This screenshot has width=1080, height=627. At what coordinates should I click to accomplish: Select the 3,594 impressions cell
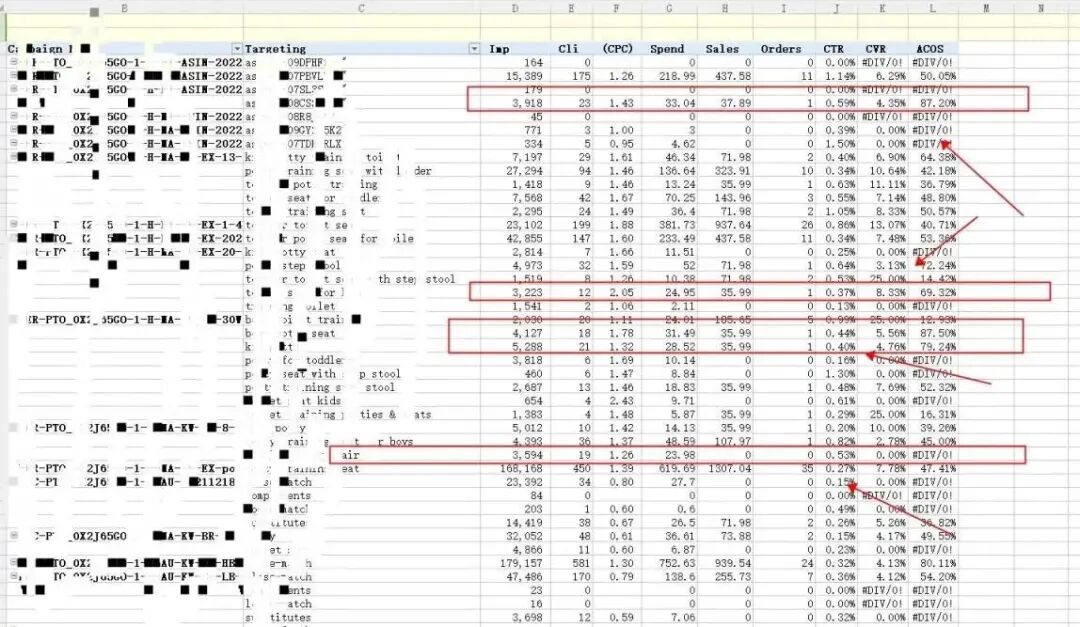coord(528,455)
